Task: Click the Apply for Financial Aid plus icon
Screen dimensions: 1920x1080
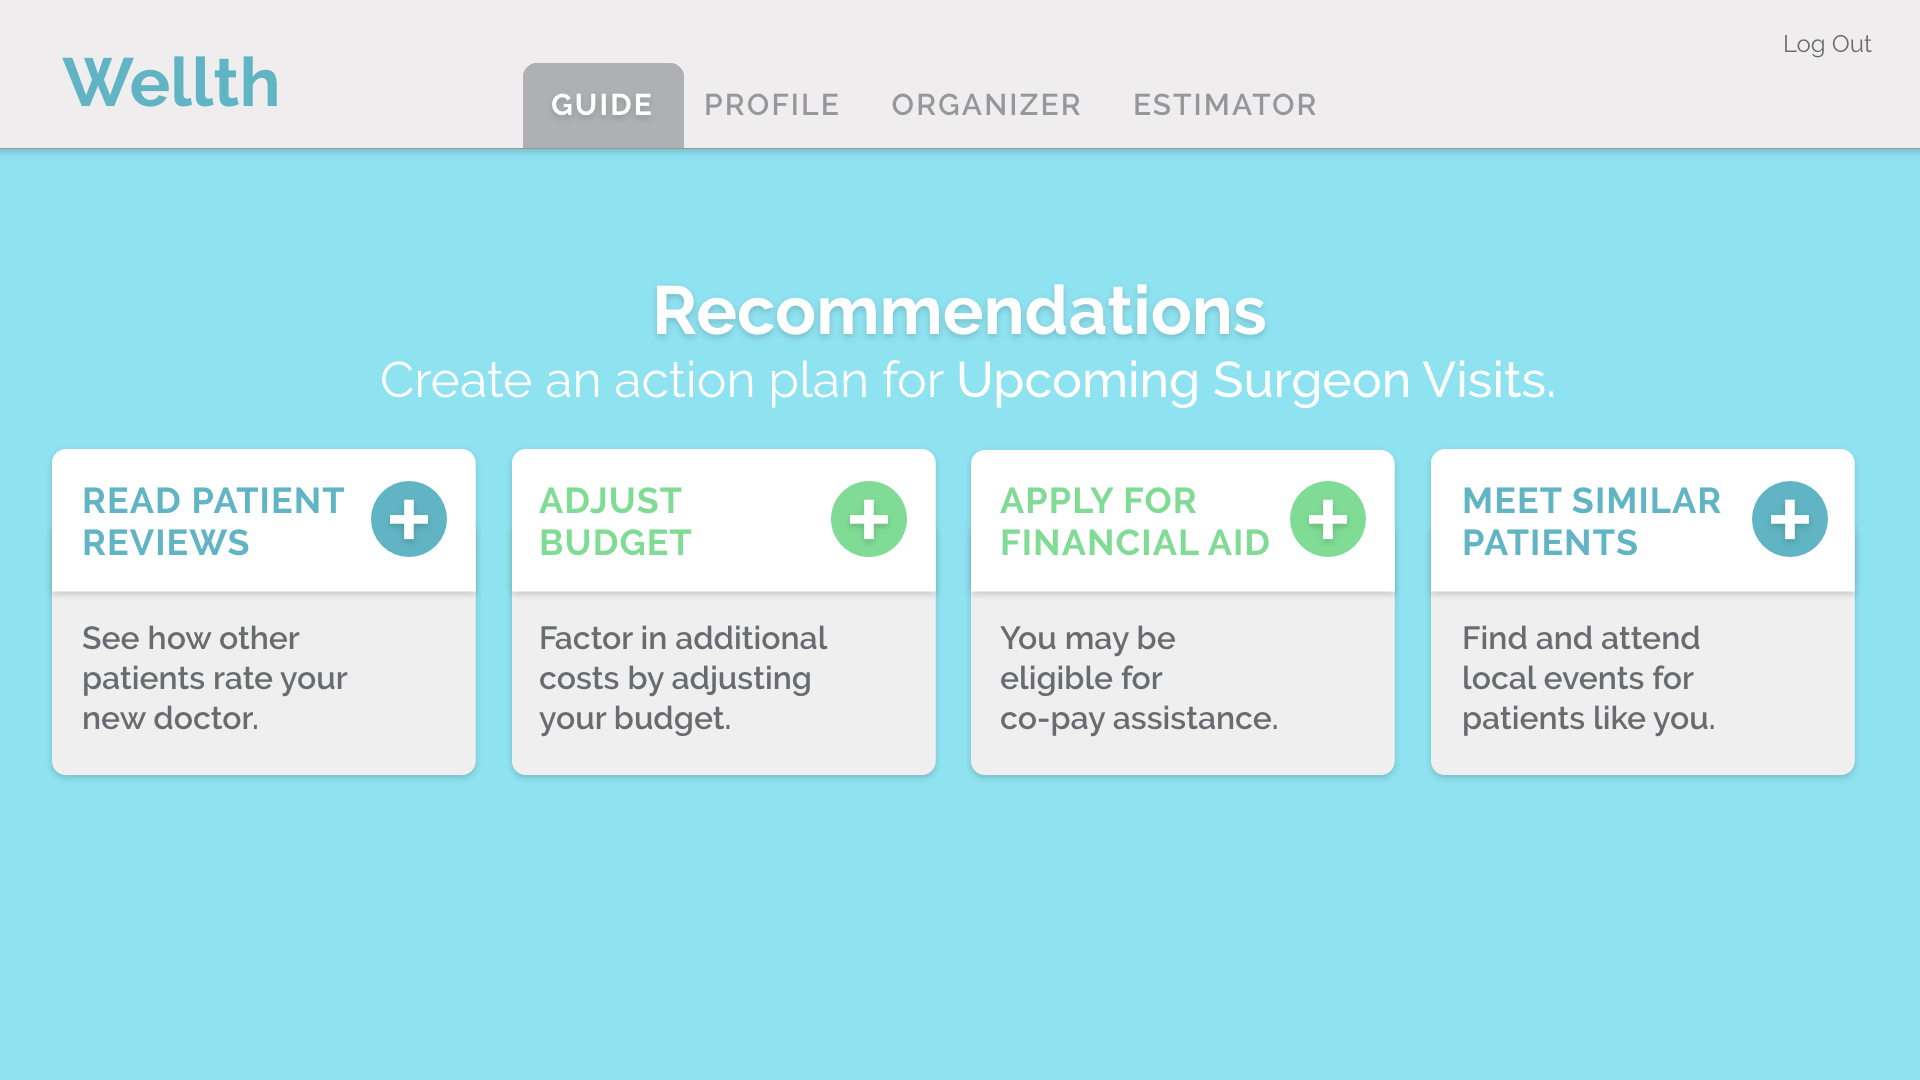Action: click(1329, 518)
